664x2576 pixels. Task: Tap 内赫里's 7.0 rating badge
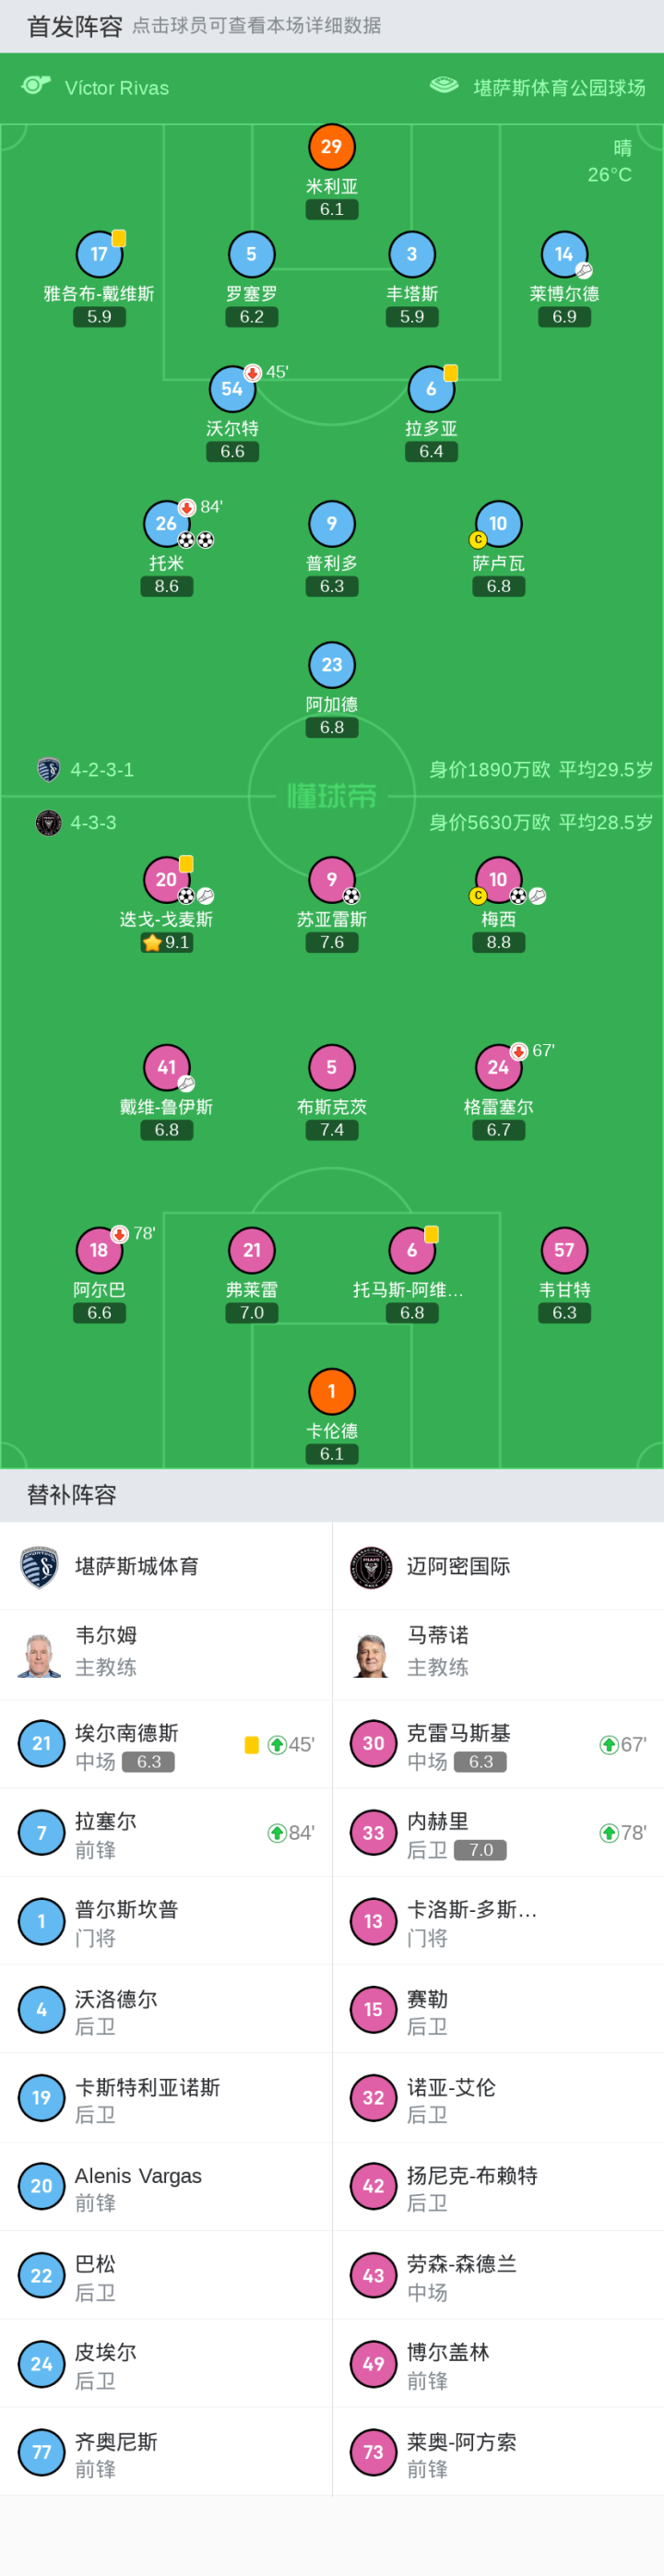pos(481,1850)
